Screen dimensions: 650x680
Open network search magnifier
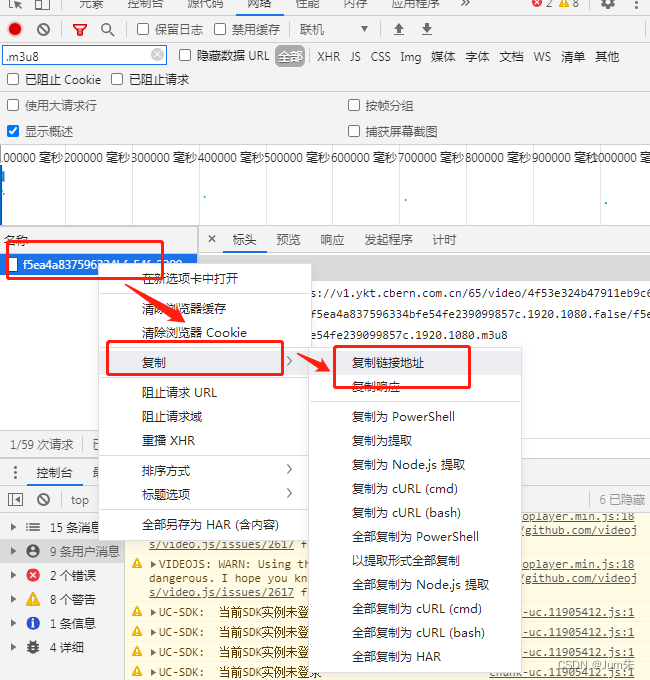click(108, 29)
